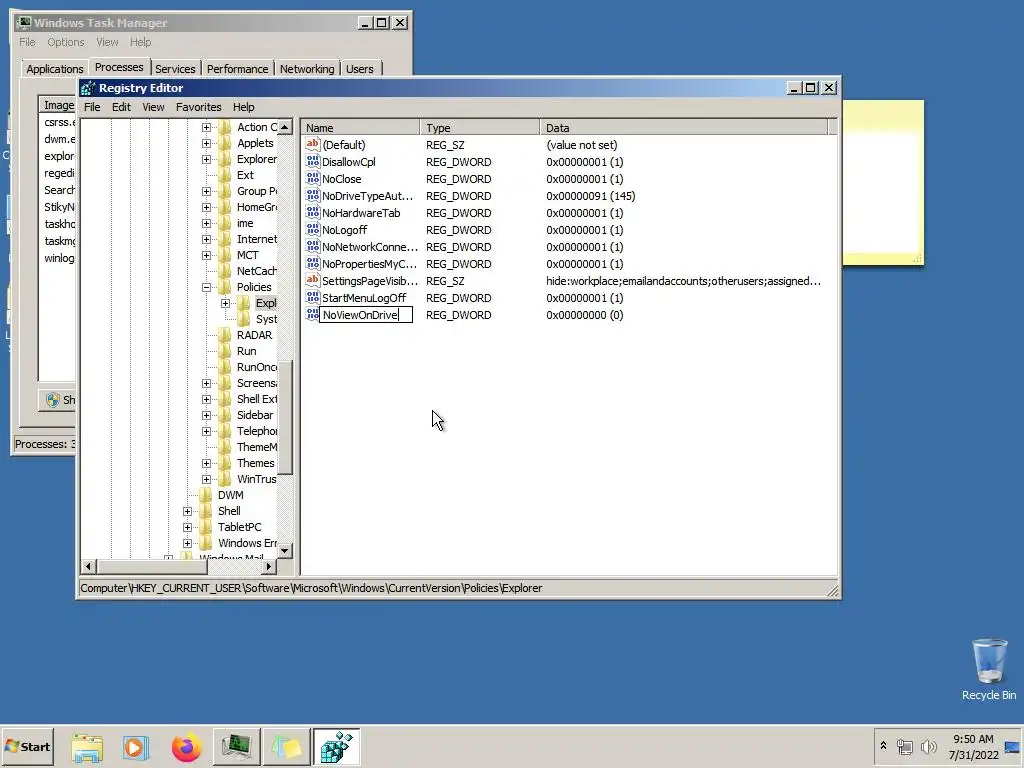Image resolution: width=1024 pixels, height=768 pixels.
Task: Open Windows Explorer from the taskbar
Action: click(87, 746)
